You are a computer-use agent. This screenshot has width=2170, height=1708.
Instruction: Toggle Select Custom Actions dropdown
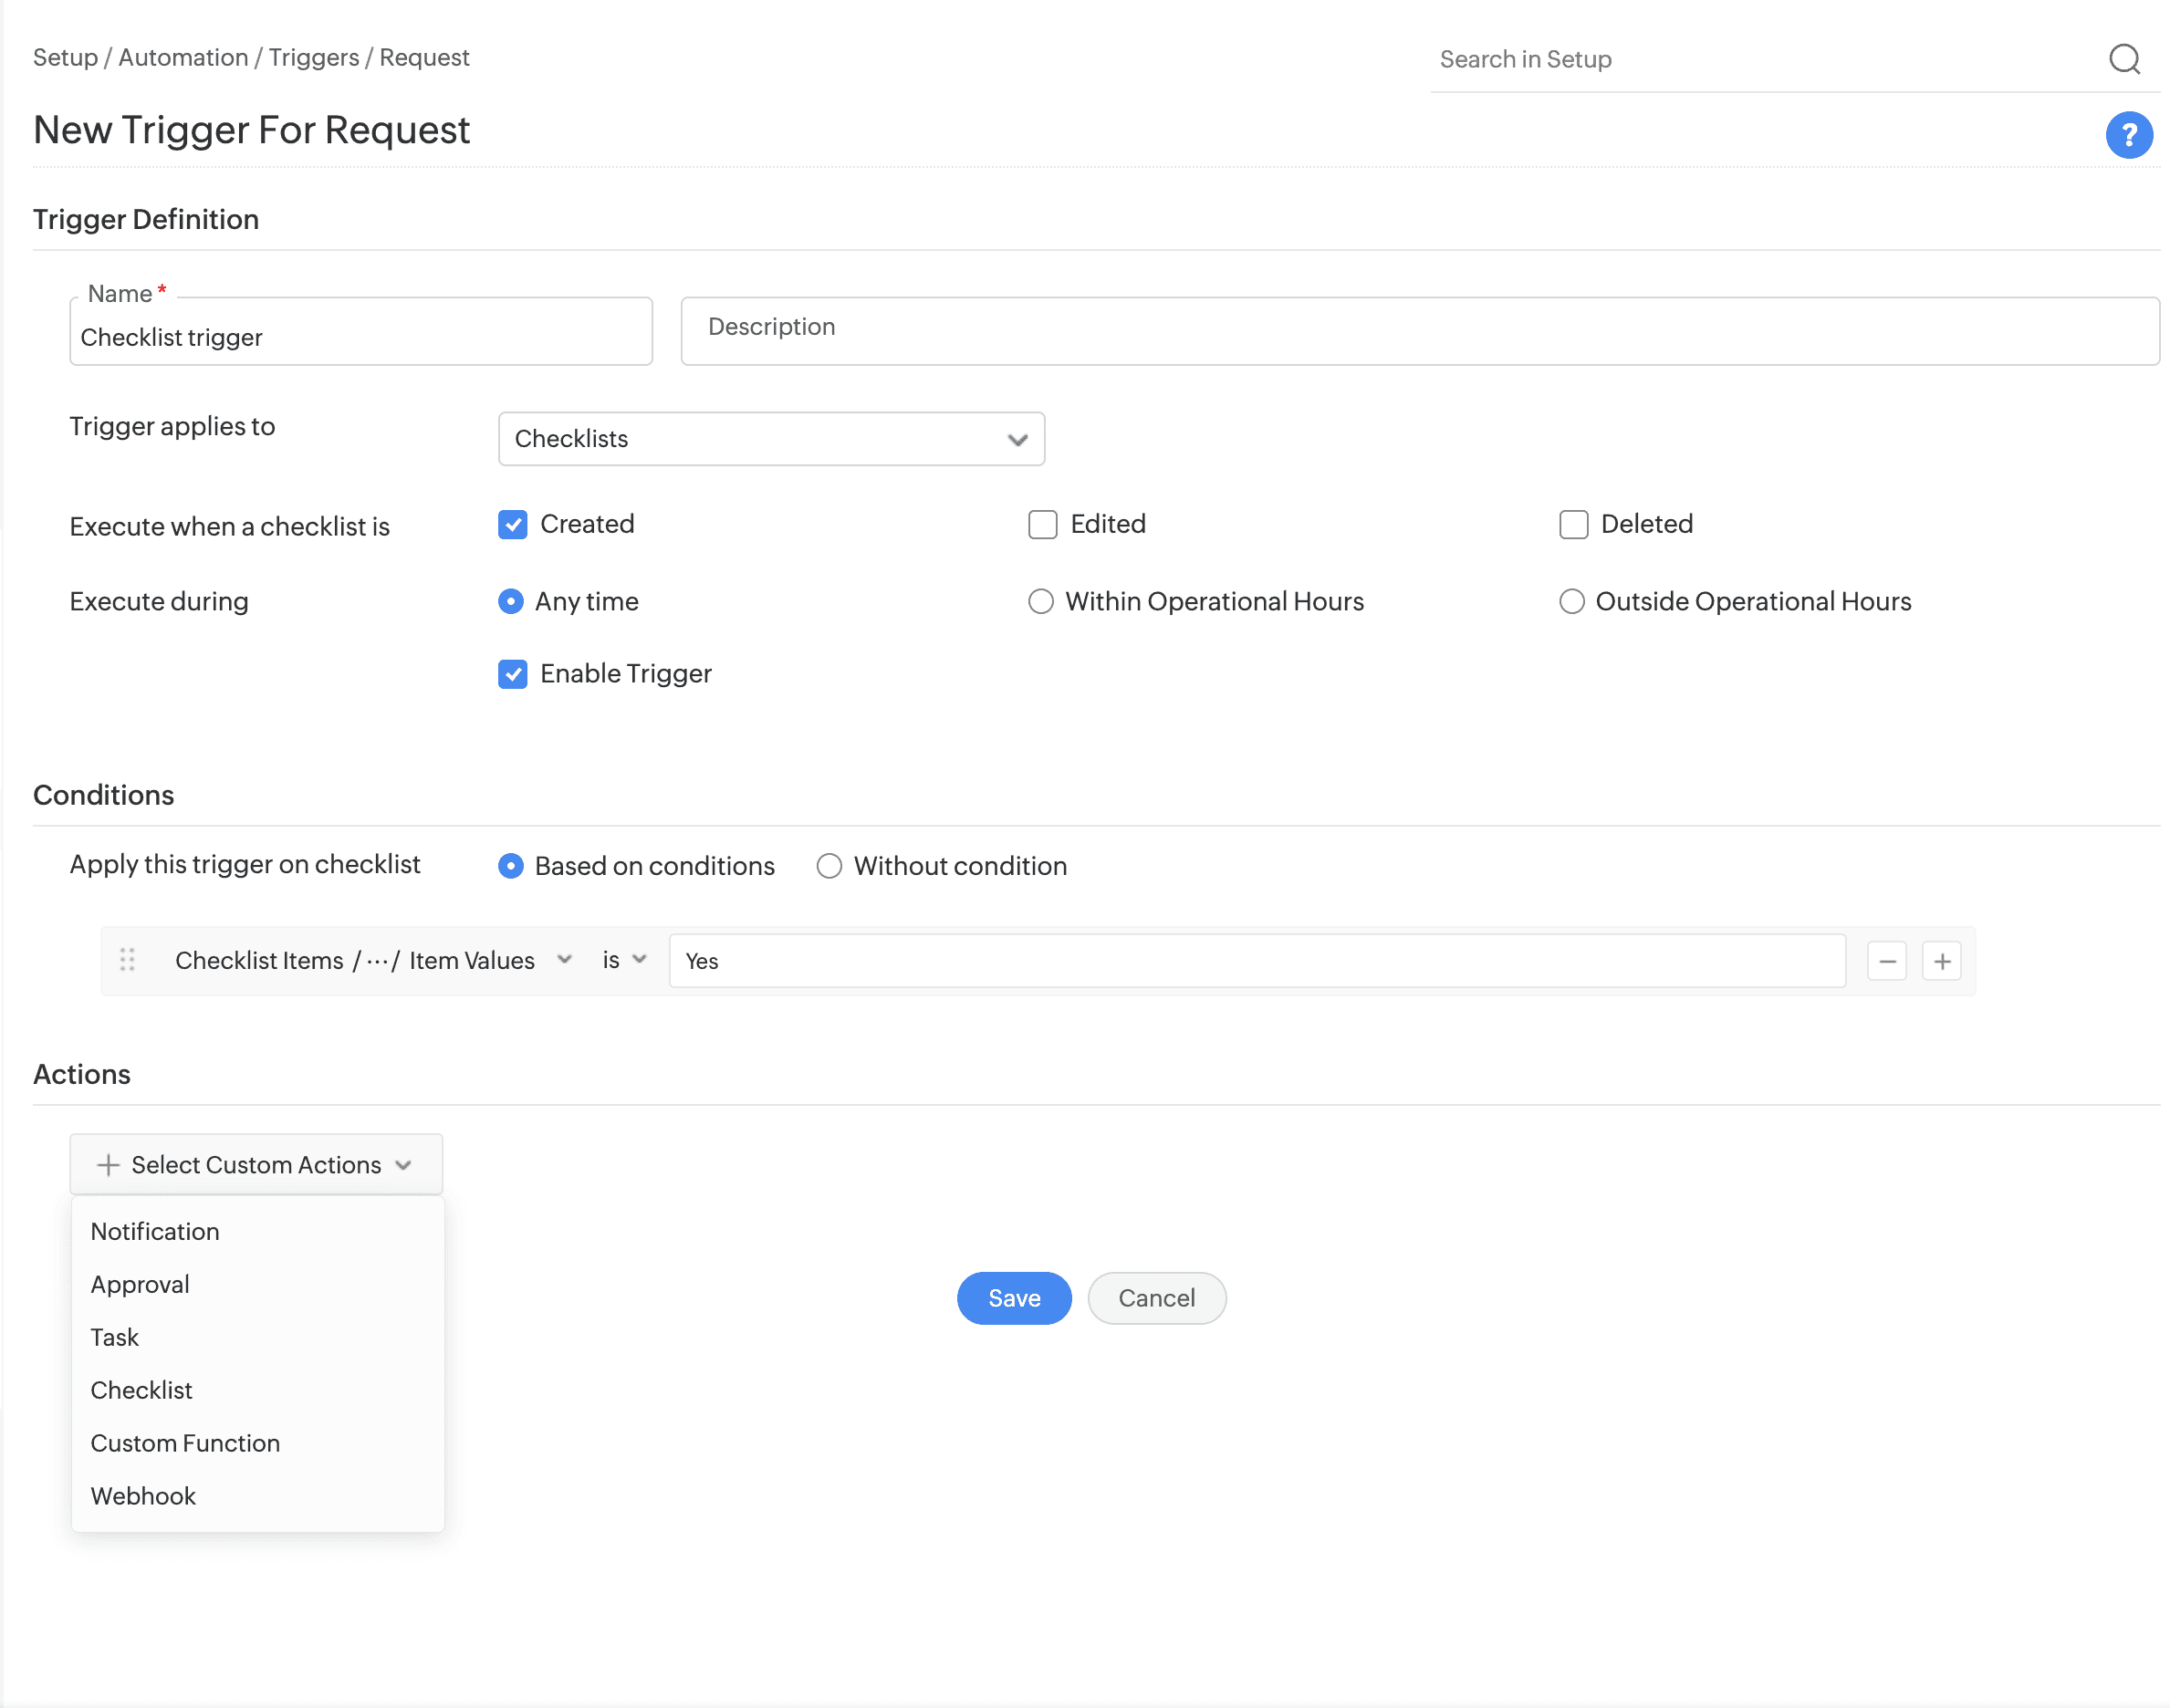[x=256, y=1164]
